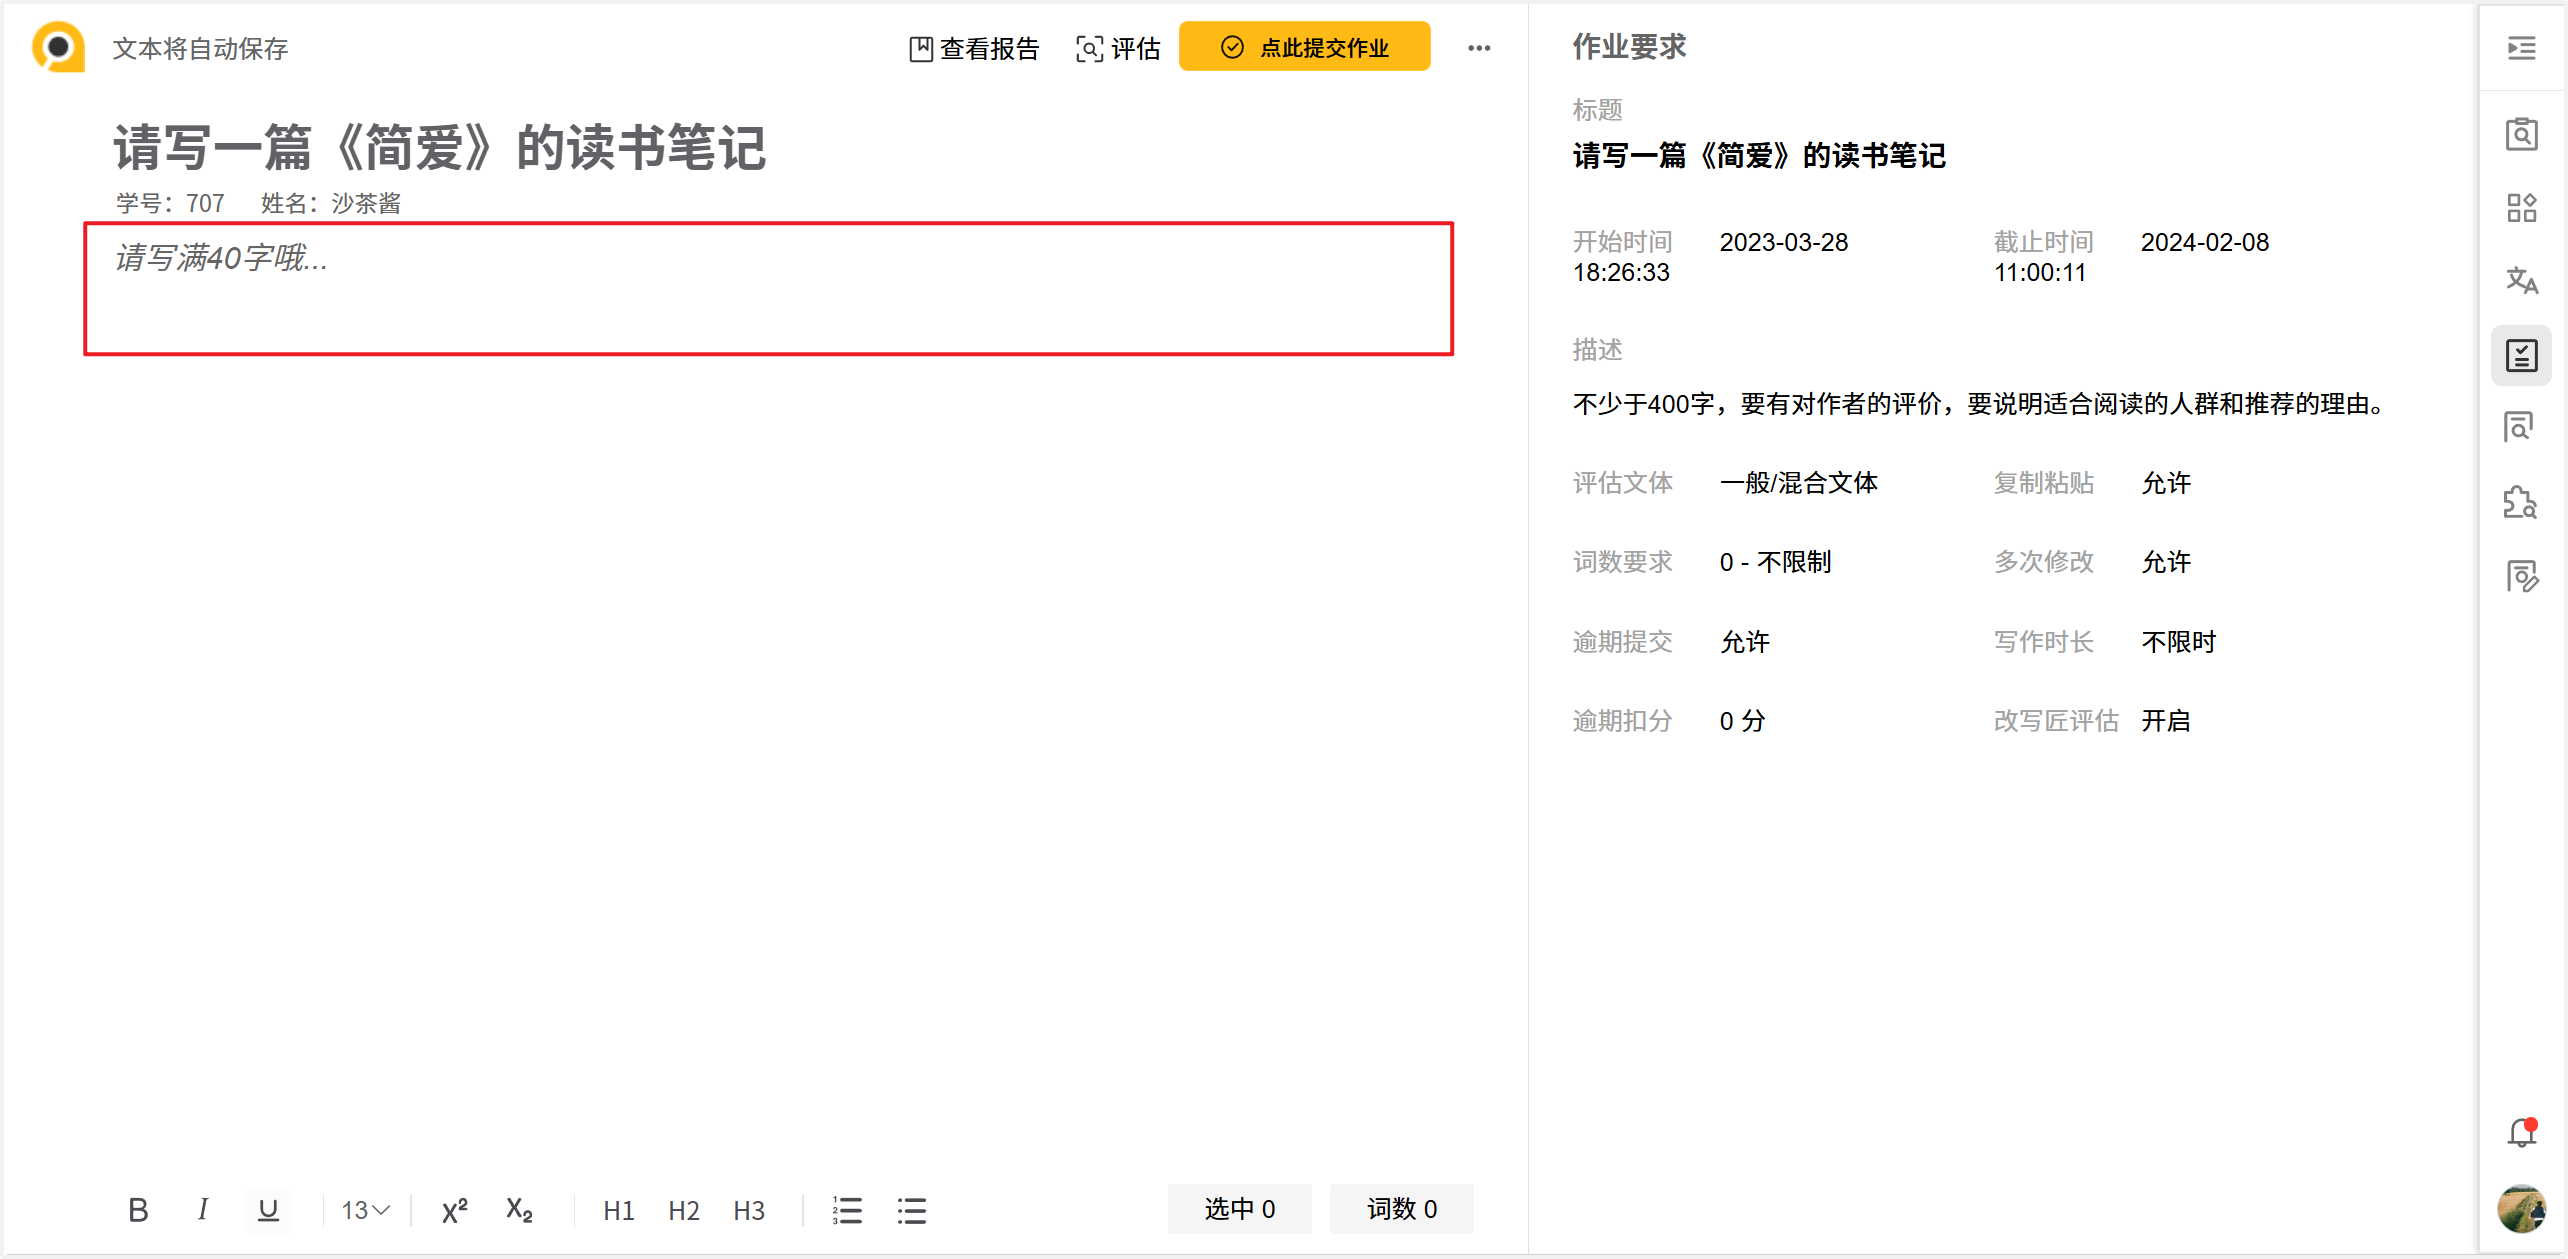Insert a numbered list
The width and height of the screenshot is (2568, 1259).
pyautogui.click(x=847, y=1210)
